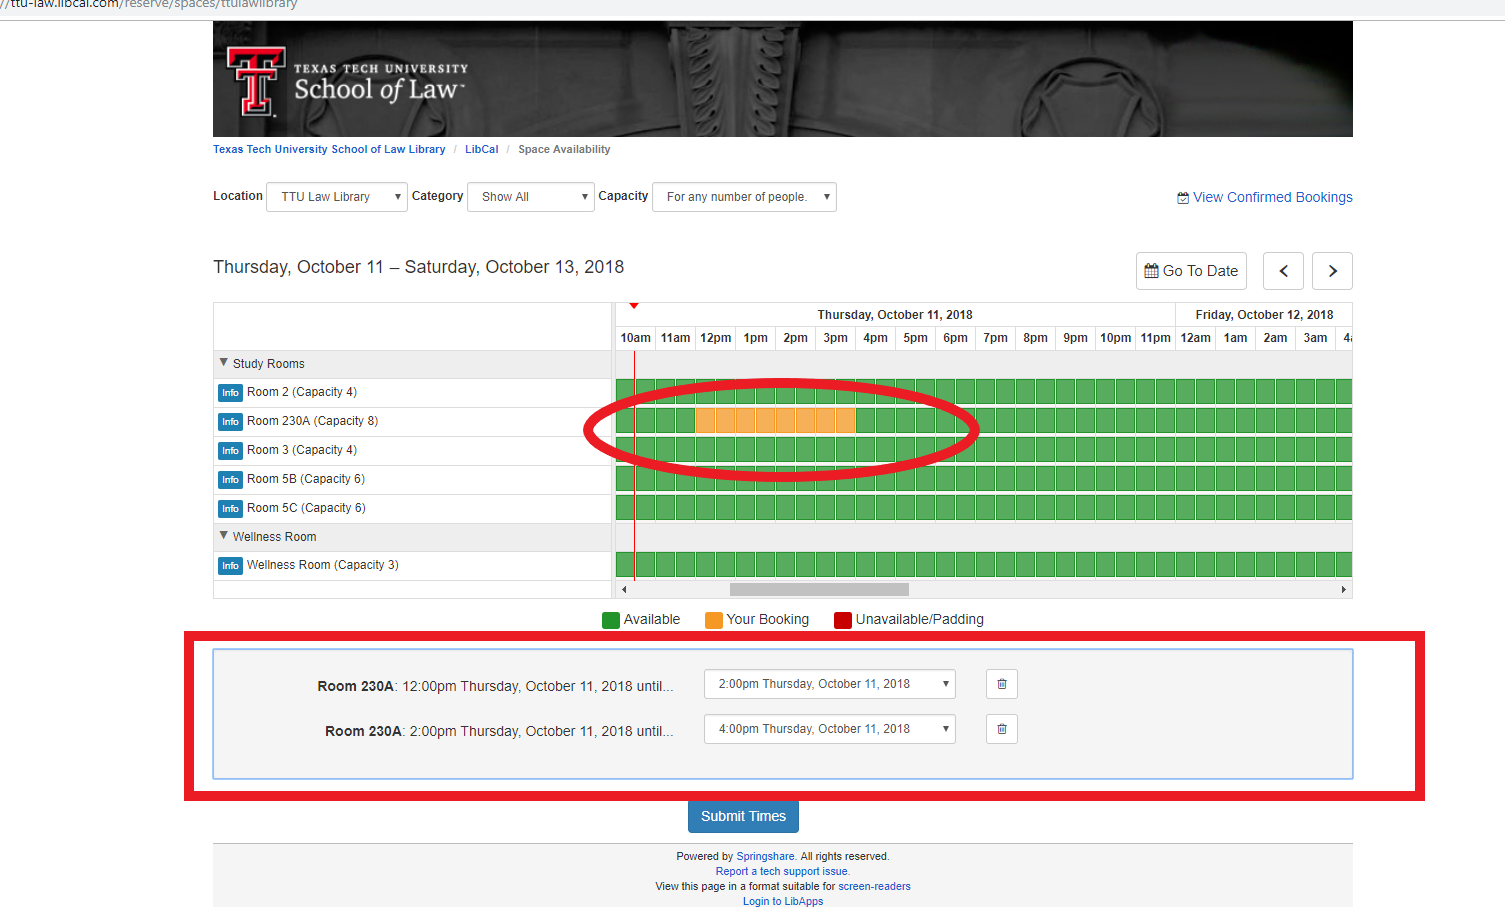Remove the 2:00pm Room 230A booking
This screenshot has height=907, width=1505.
click(1001, 729)
